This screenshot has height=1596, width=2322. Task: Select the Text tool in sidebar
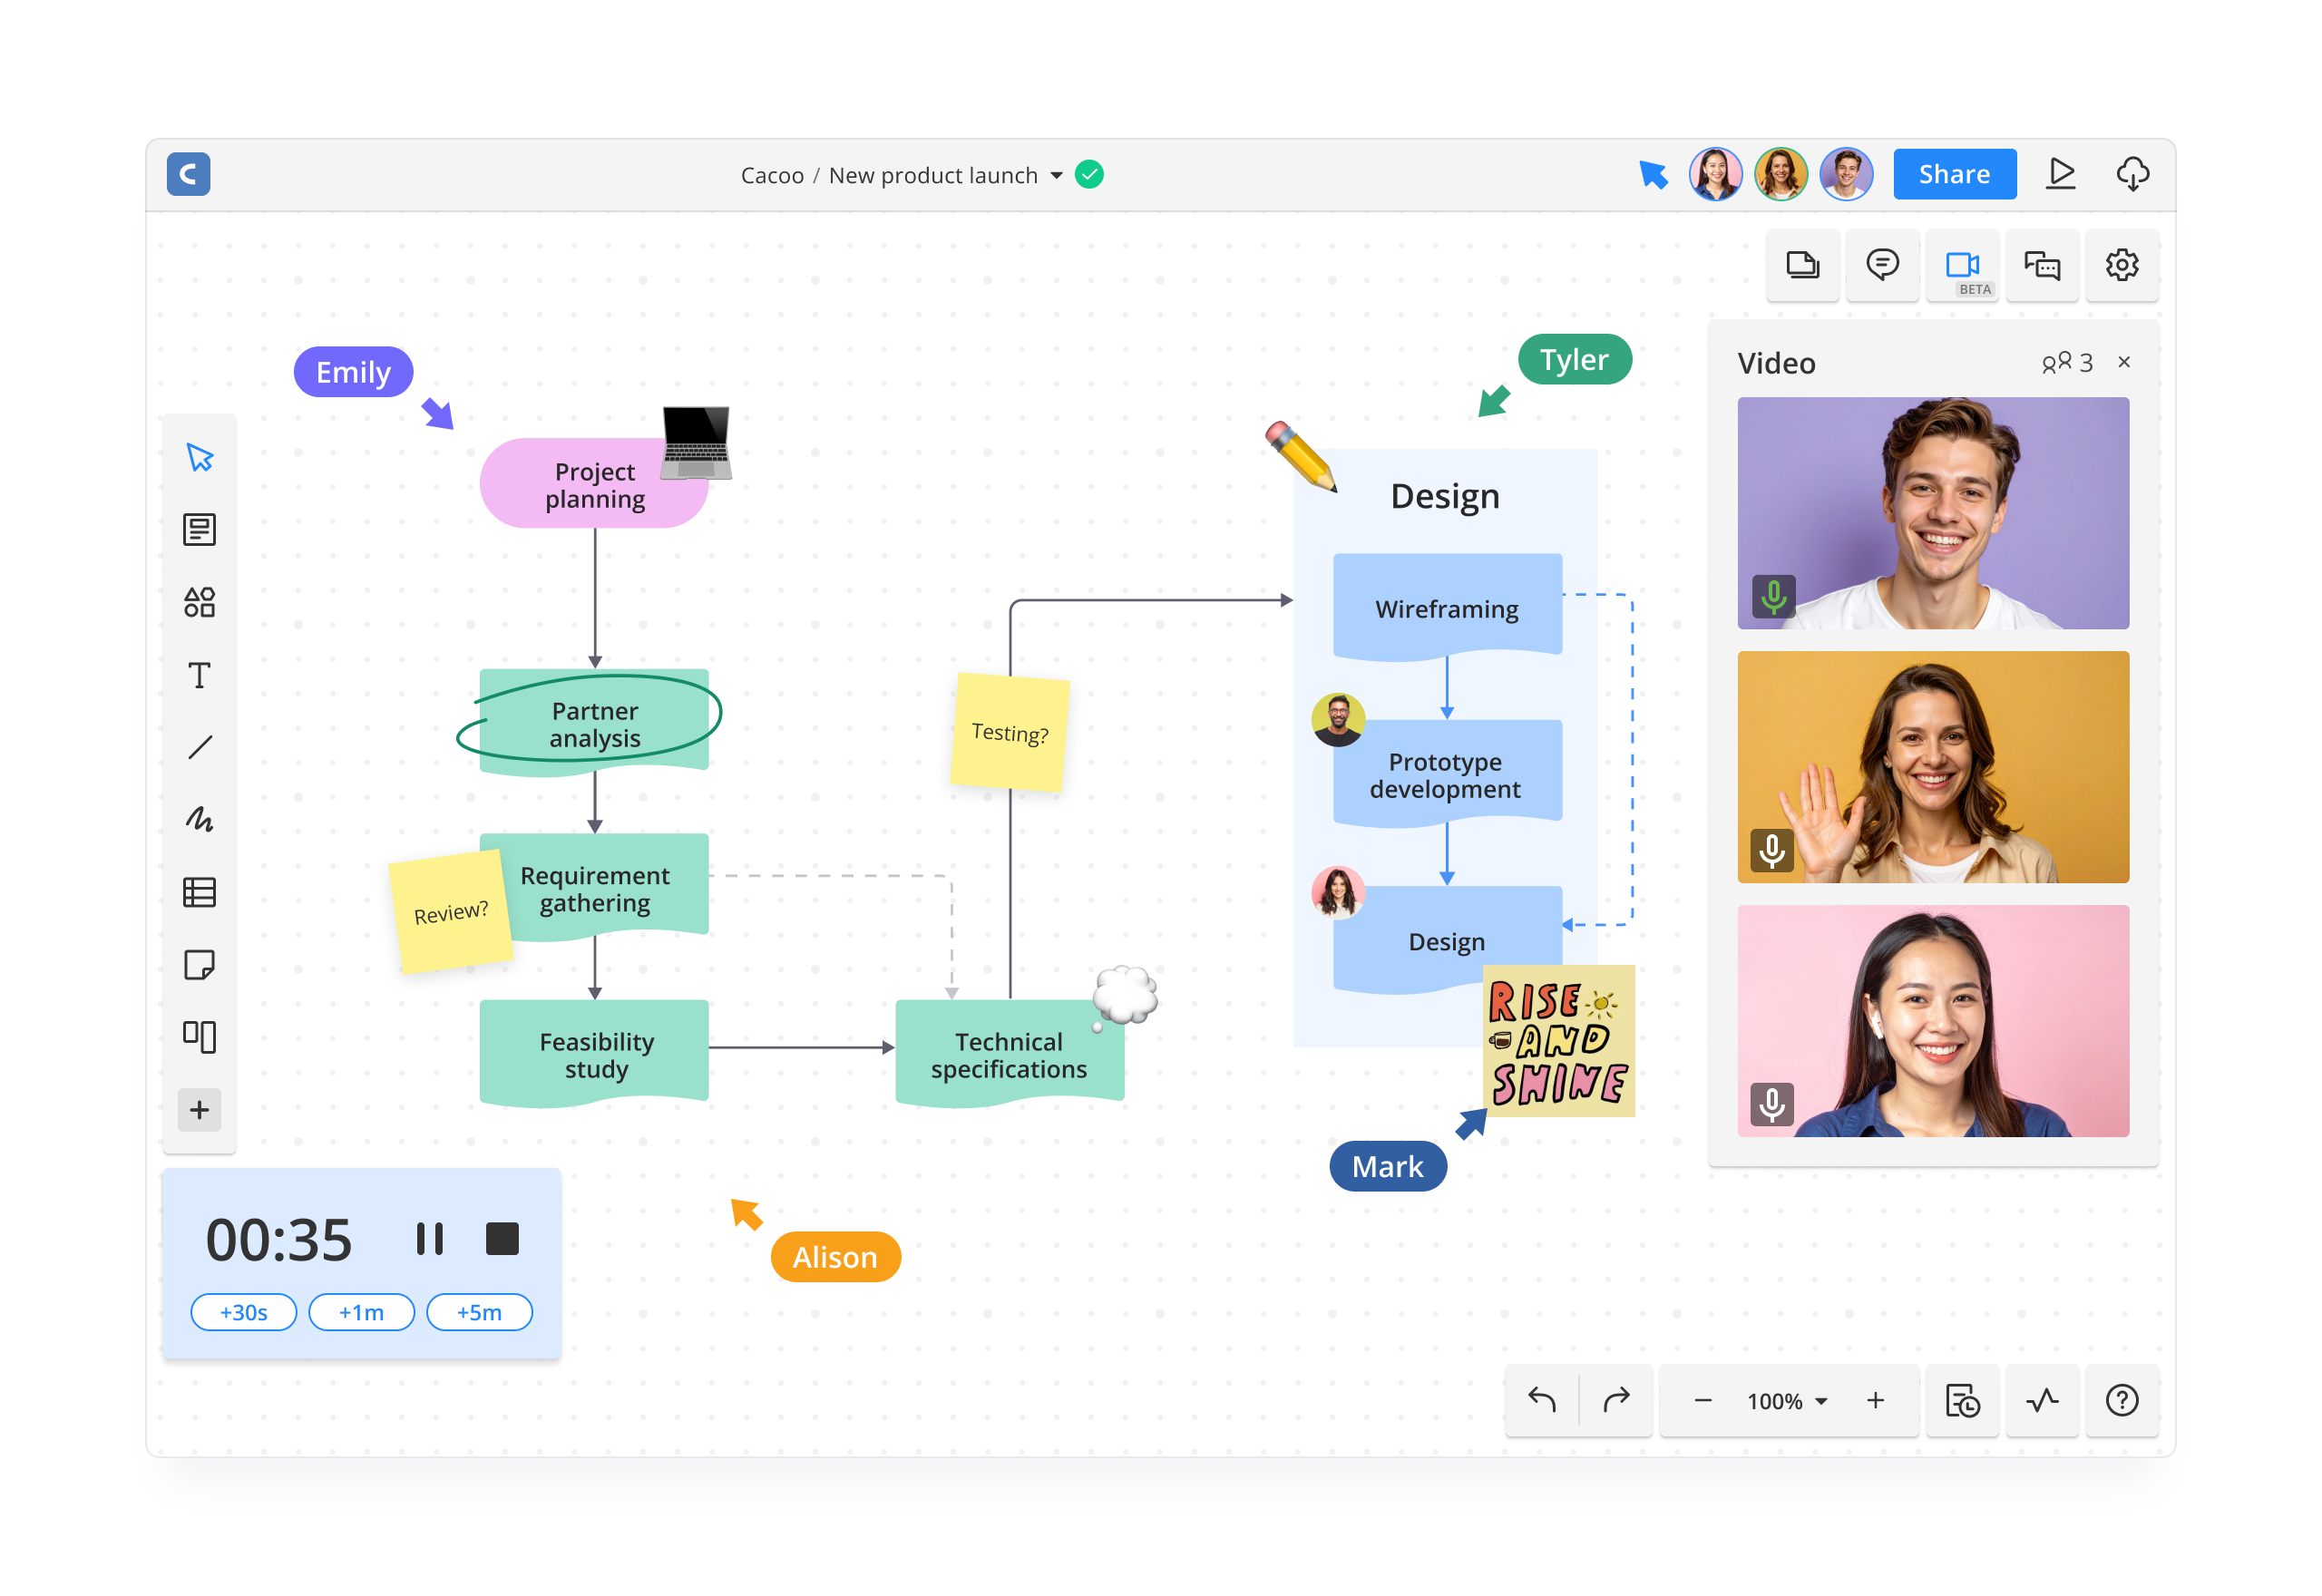click(x=199, y=675)
